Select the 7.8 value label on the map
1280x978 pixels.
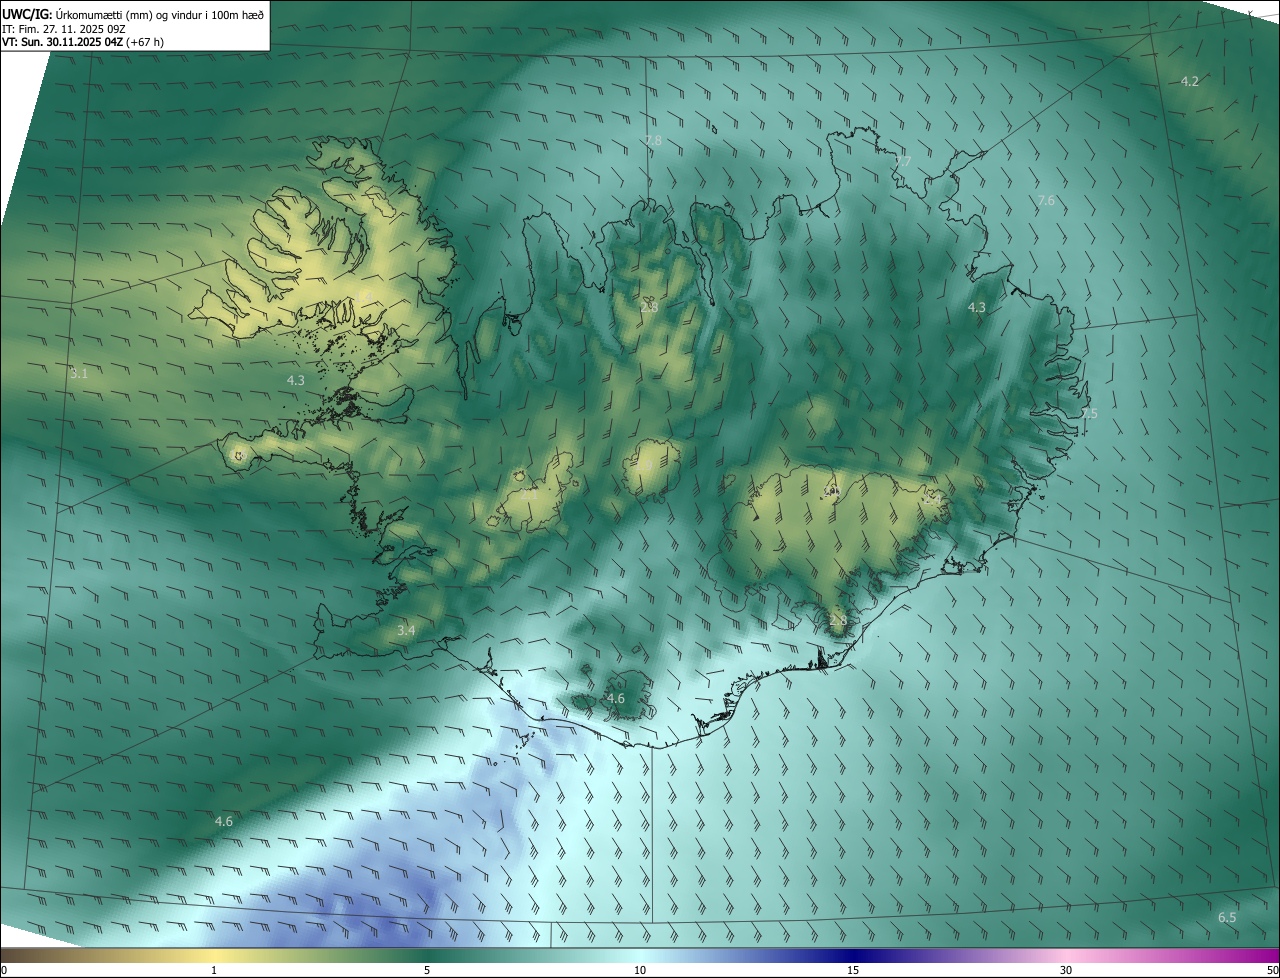(653, 141)
